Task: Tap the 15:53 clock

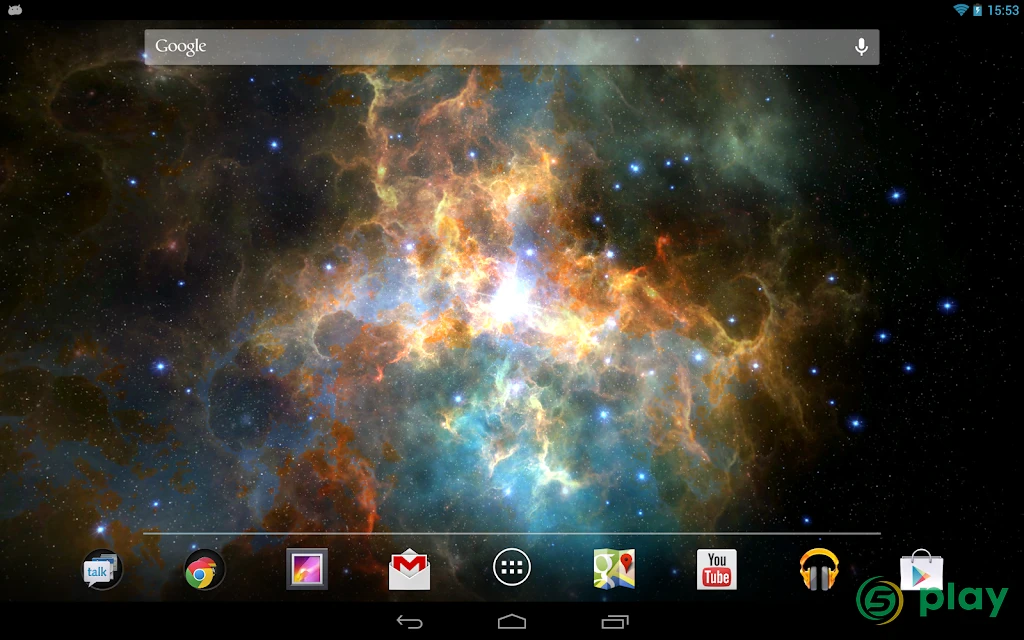Action: 1002,10
